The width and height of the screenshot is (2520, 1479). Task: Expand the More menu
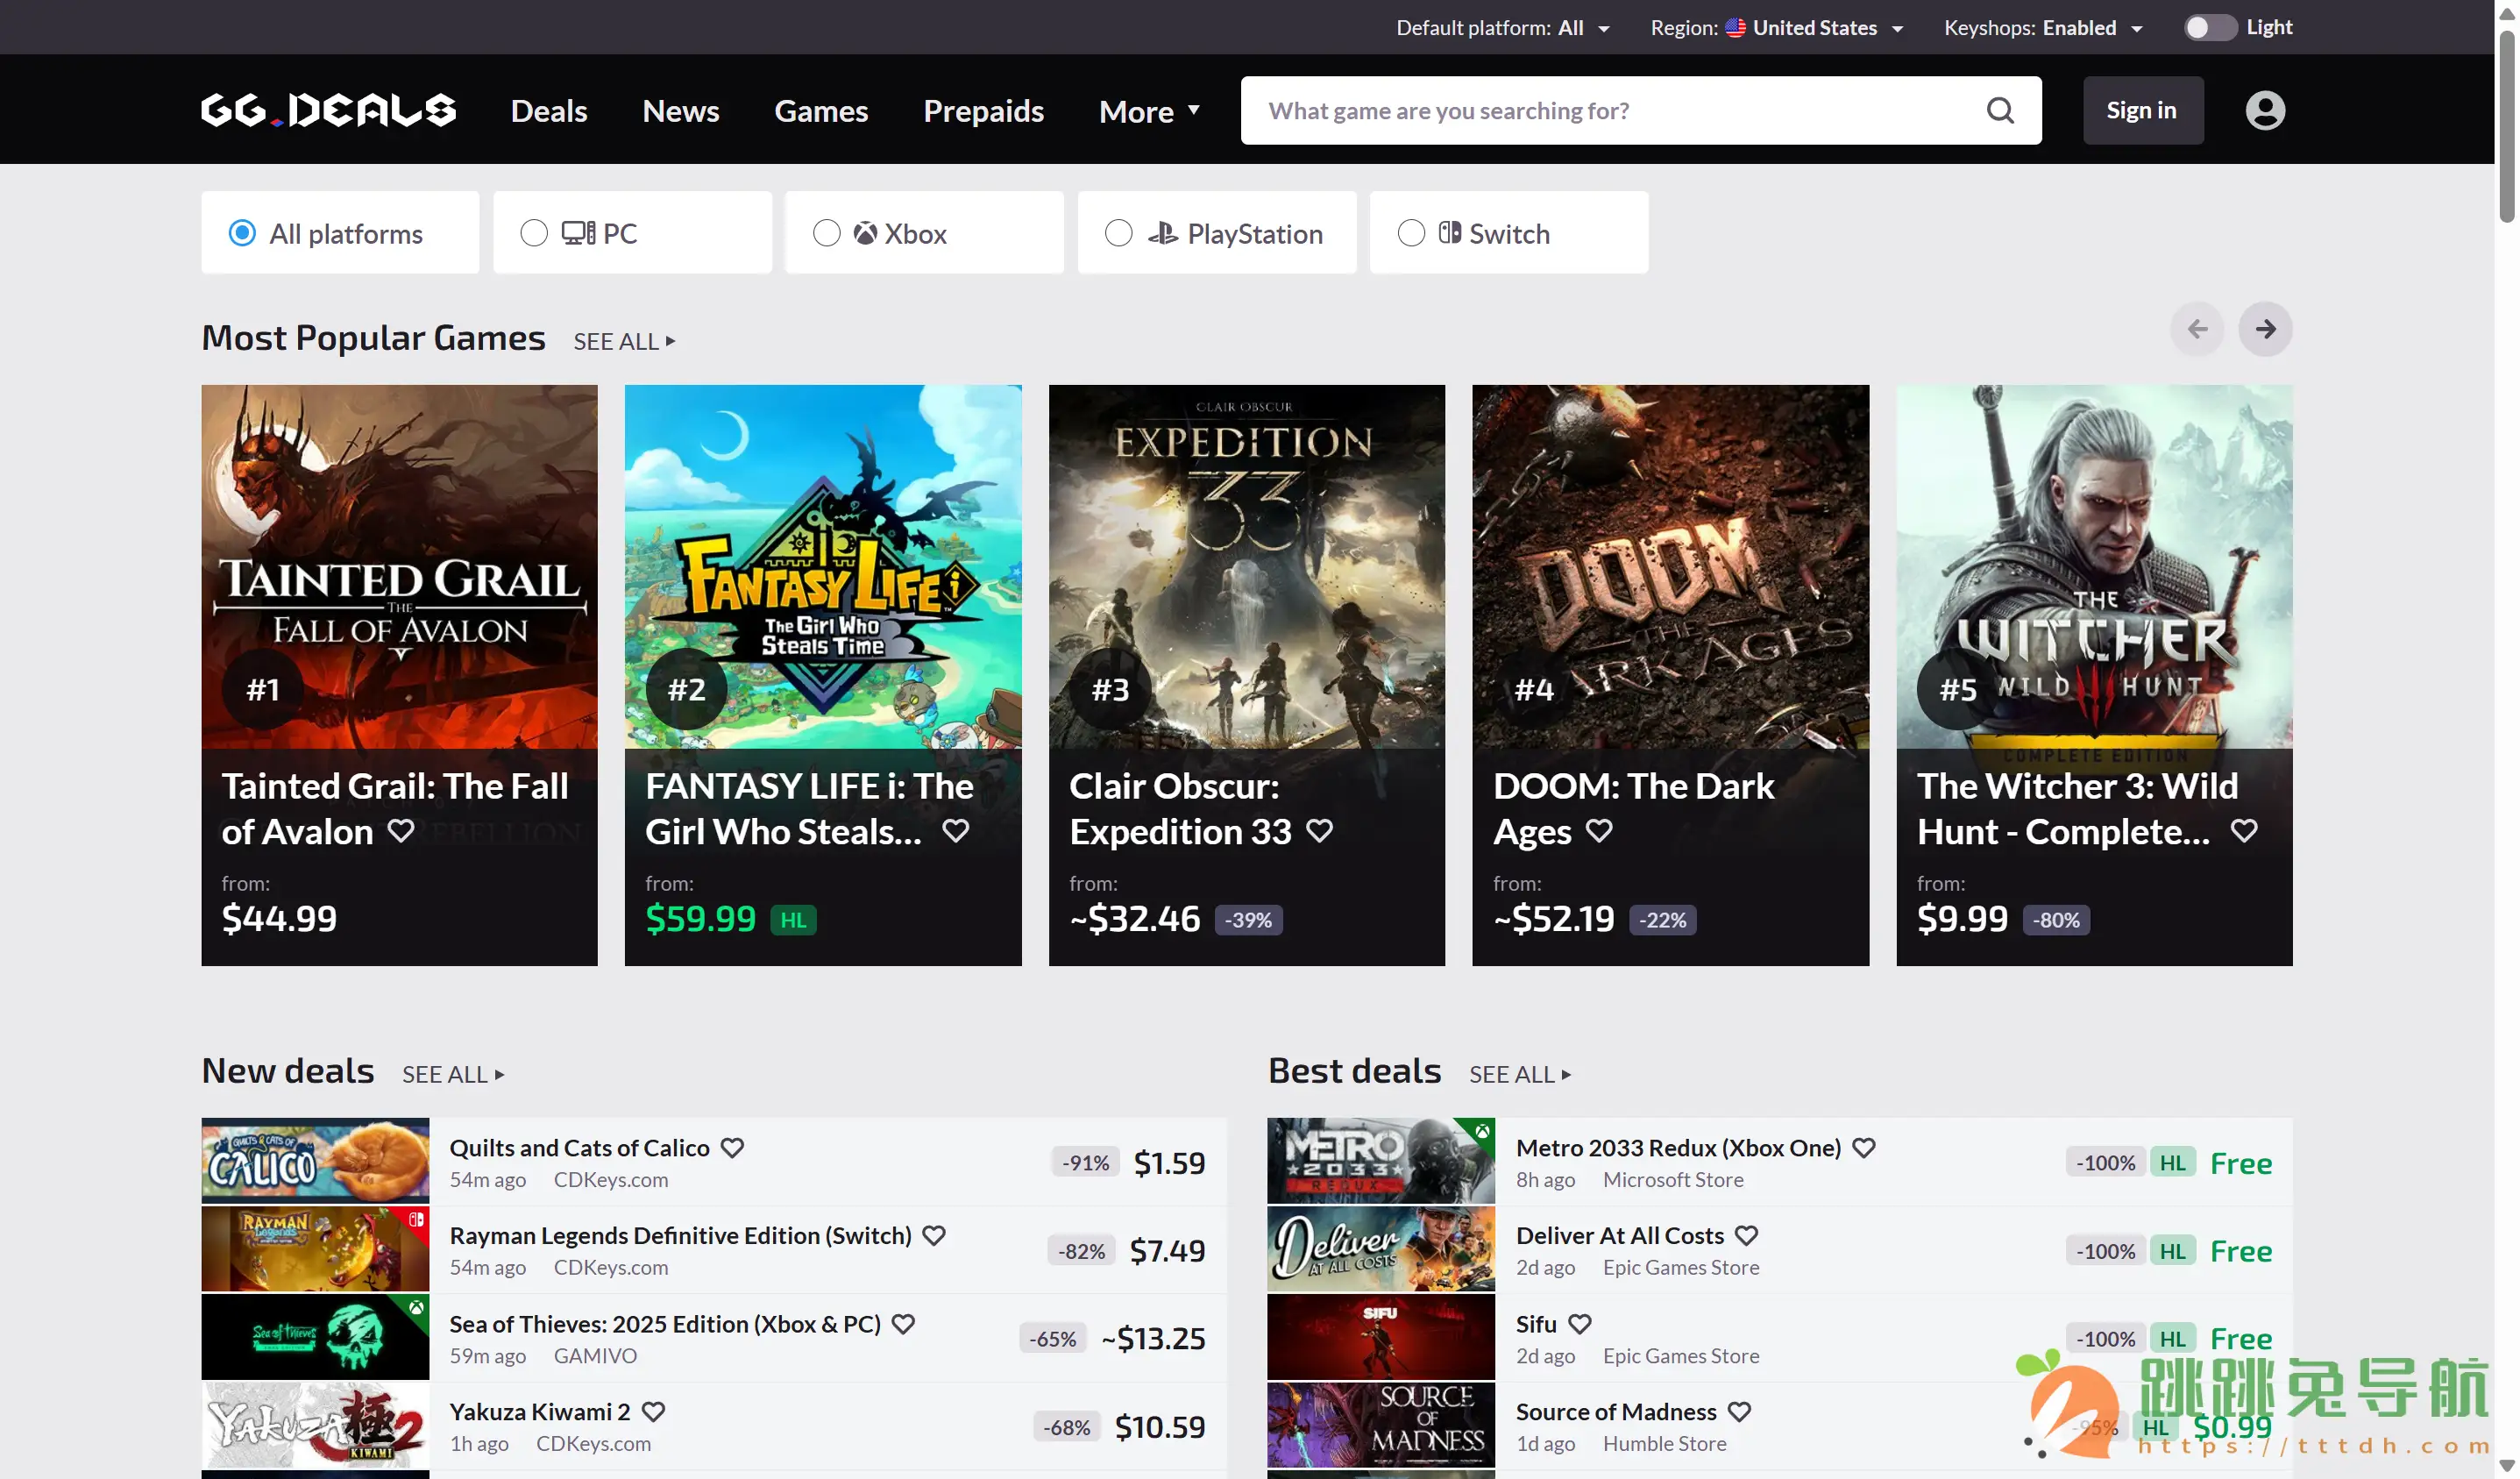[x=1149, y=111]
